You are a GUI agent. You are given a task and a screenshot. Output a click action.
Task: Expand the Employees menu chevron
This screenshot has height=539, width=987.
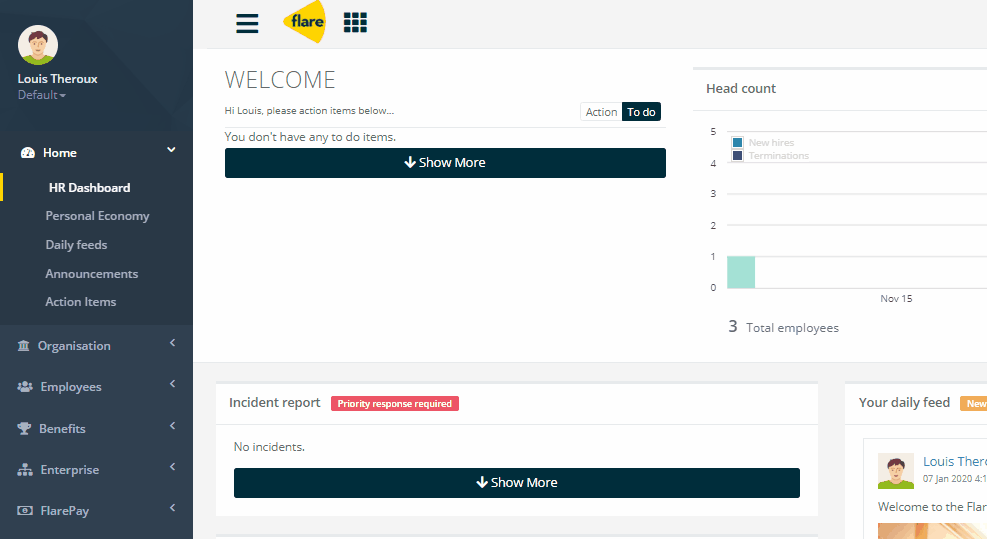coord(172,383)
